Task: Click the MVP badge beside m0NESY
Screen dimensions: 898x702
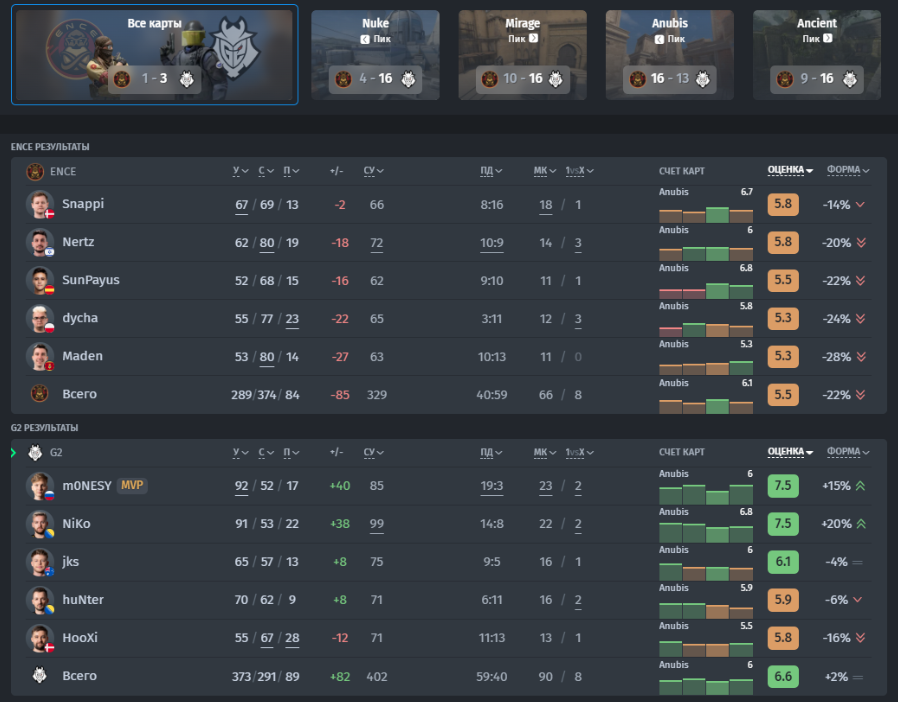Action: coord(132,486)
